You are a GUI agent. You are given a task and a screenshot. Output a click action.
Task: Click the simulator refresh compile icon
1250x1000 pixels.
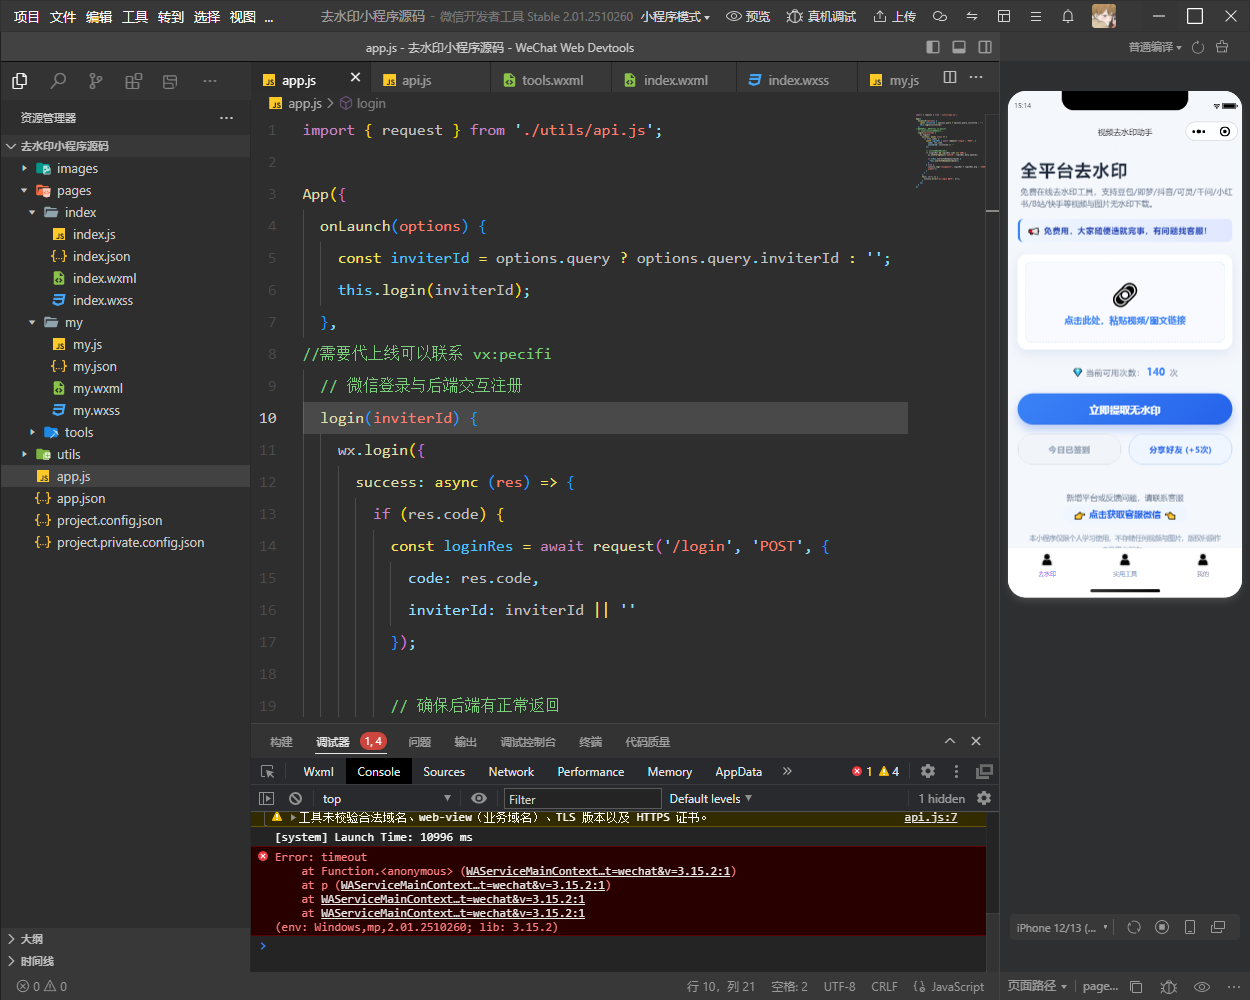coord(1197,47)
